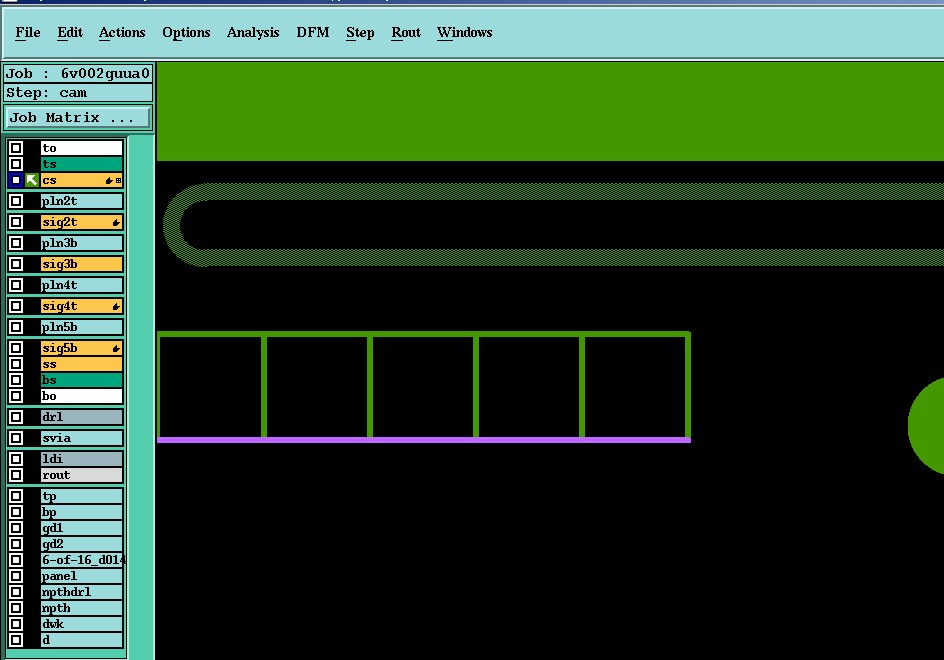Select the 'bp' layer name

point(81,512)
